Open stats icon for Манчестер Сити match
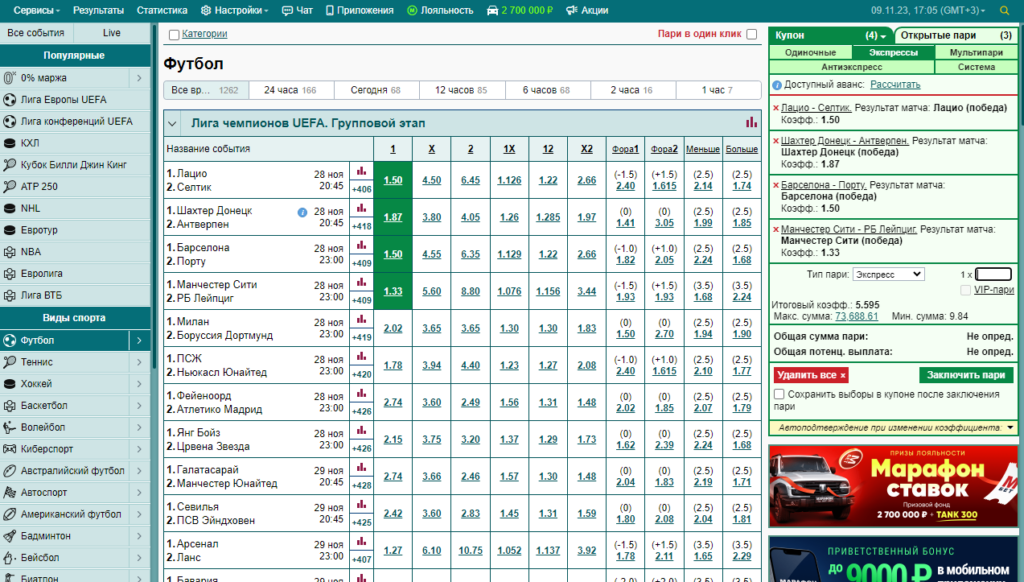Viewport: 1024px width, 582px height. (361, 282)
